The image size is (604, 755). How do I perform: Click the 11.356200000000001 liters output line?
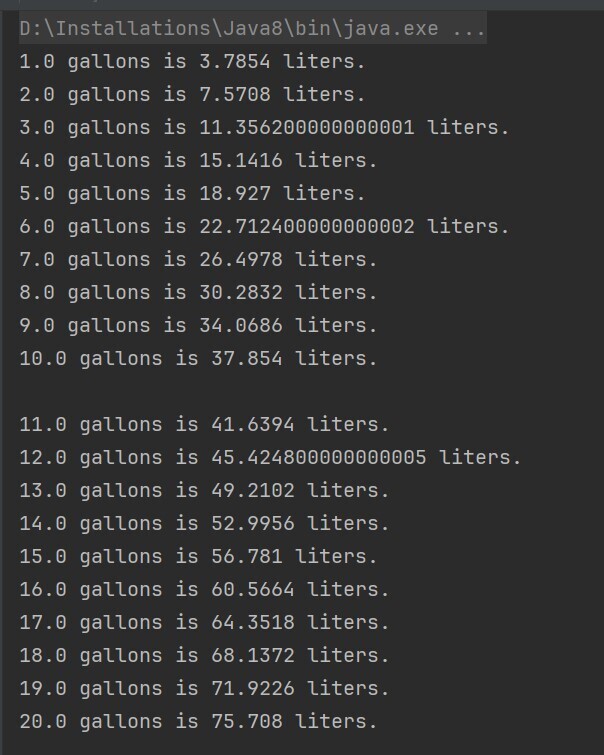coord(264,128)
